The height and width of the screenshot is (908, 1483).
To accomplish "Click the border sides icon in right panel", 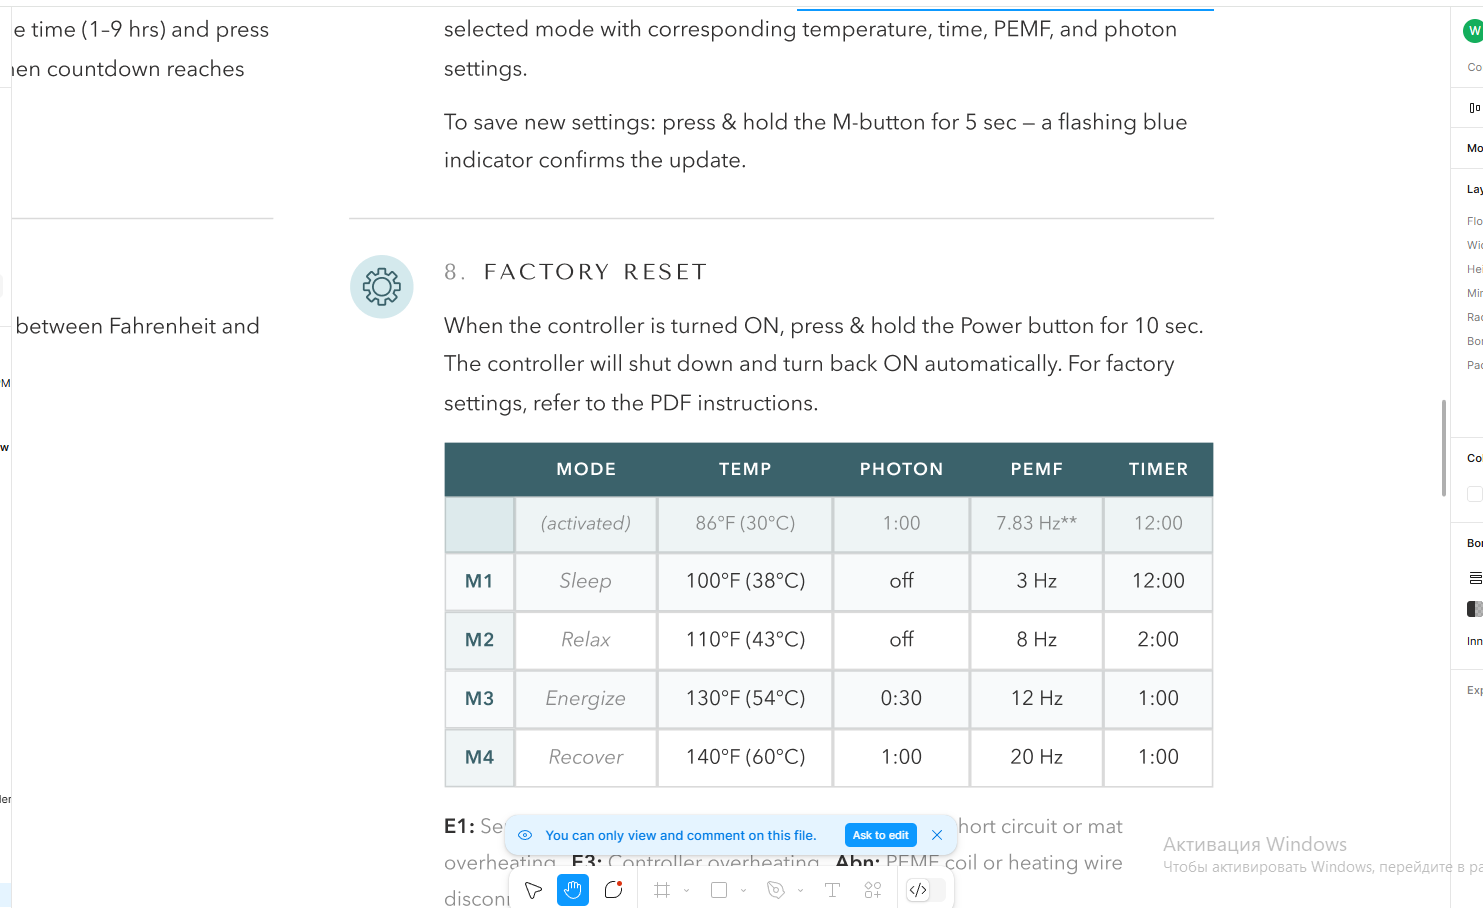I will coord(1475,578).
